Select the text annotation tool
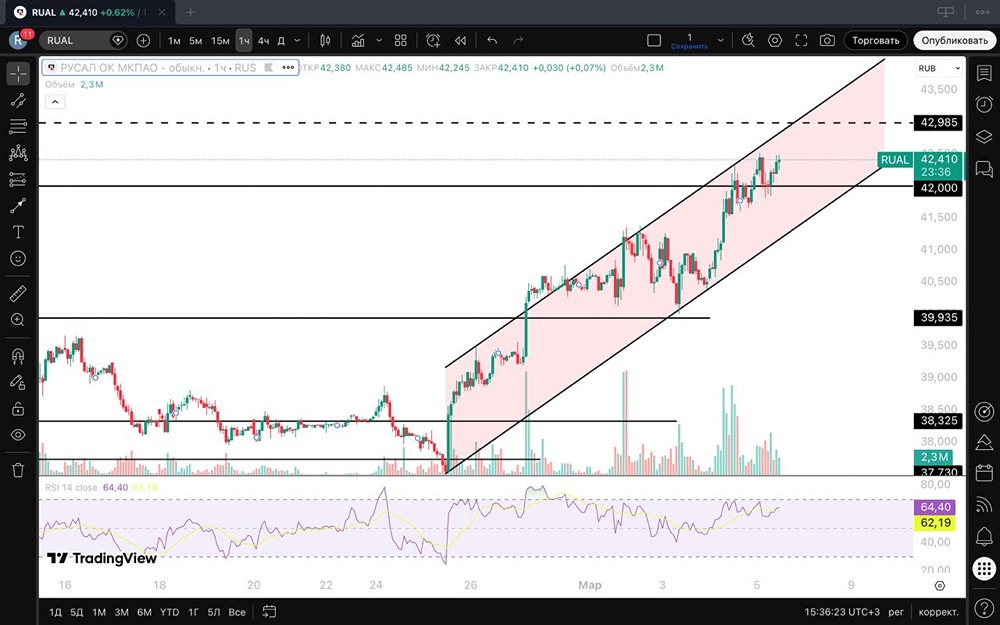The image size is (1000, 625). click(18, 232)
